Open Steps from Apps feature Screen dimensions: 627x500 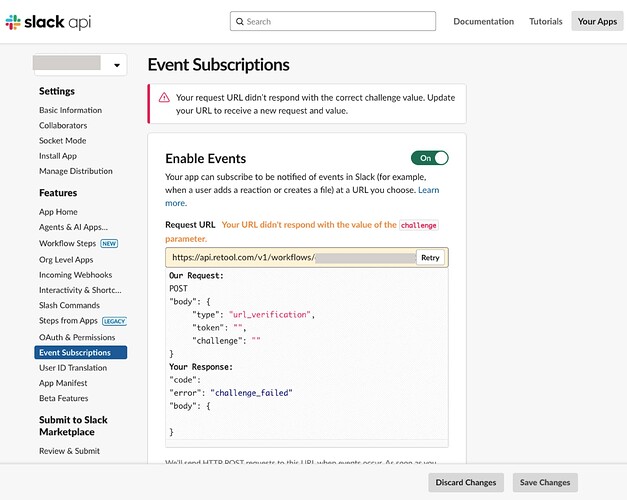68,321
